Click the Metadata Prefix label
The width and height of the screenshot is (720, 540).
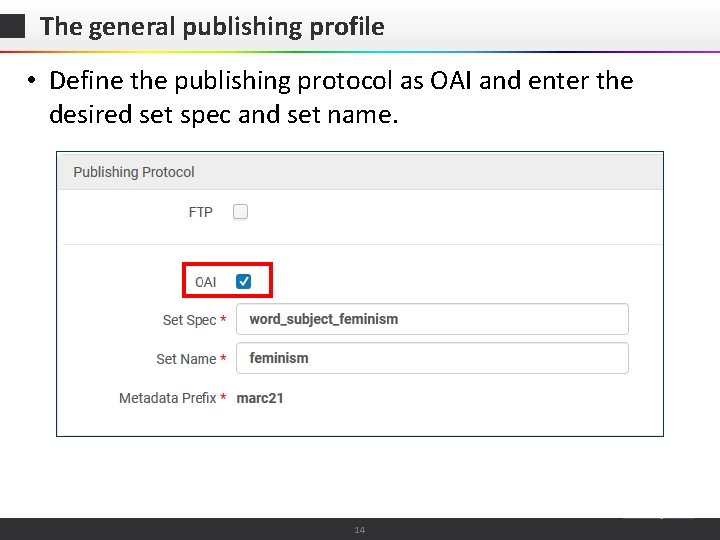(x=168, y=398)
